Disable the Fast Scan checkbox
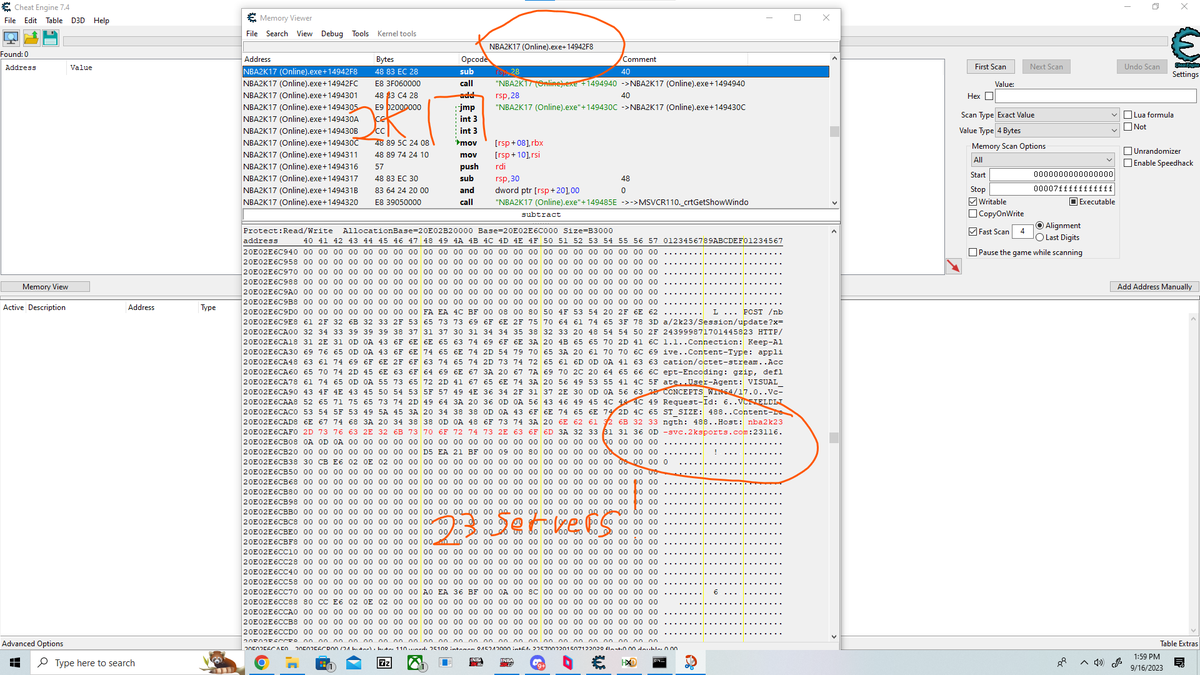The width and height of the screenshot is (1200, 675). [974, 231]
